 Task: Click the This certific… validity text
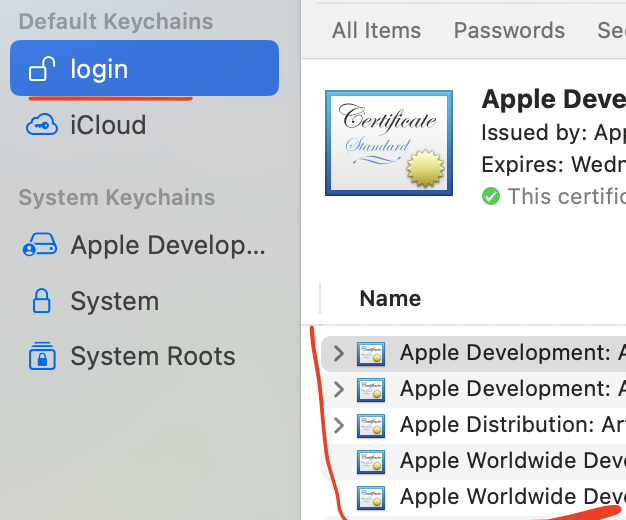click(x=566, y=196)
